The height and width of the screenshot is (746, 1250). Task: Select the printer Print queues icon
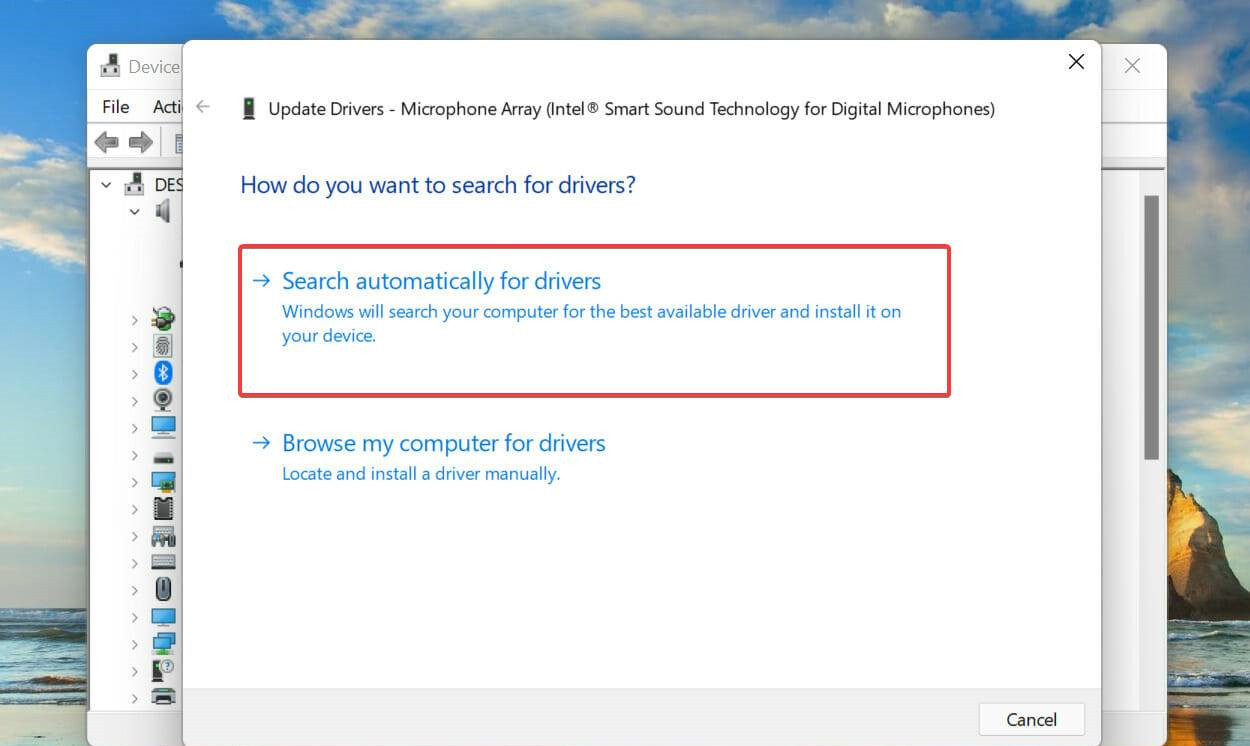tap(163, 697)
